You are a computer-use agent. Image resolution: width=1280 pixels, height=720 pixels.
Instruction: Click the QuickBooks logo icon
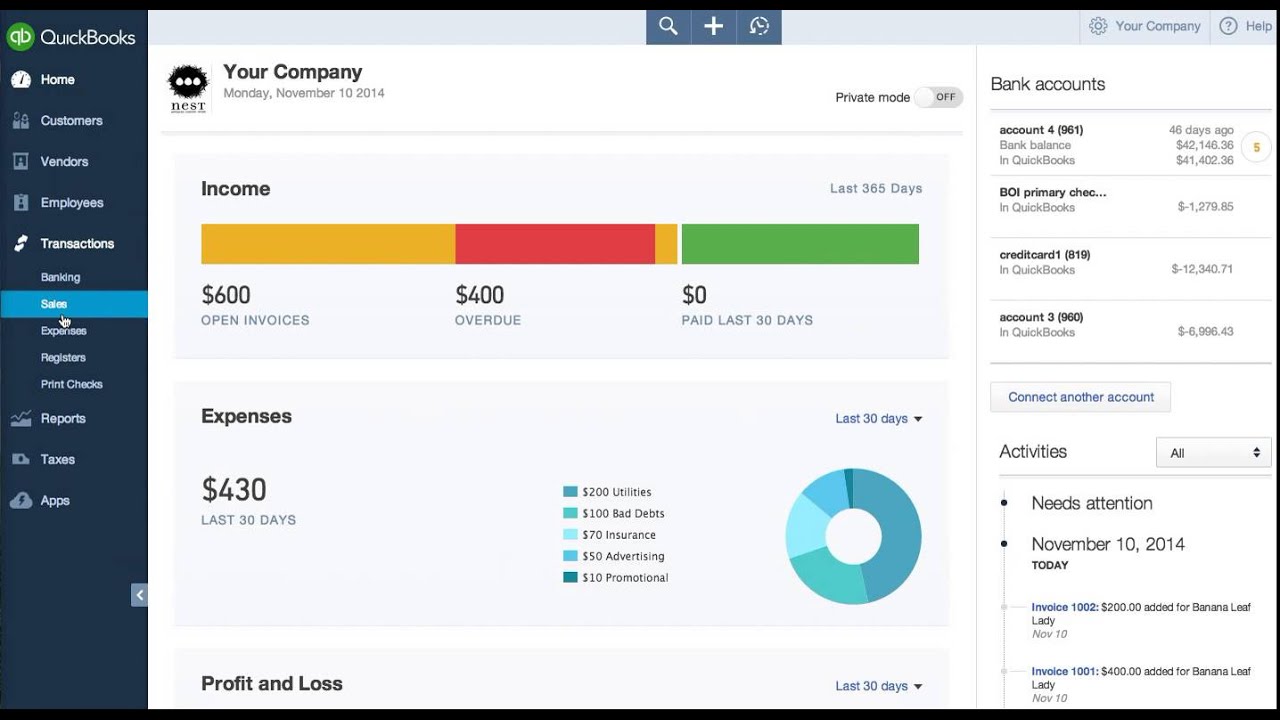[x=20, y=37]
